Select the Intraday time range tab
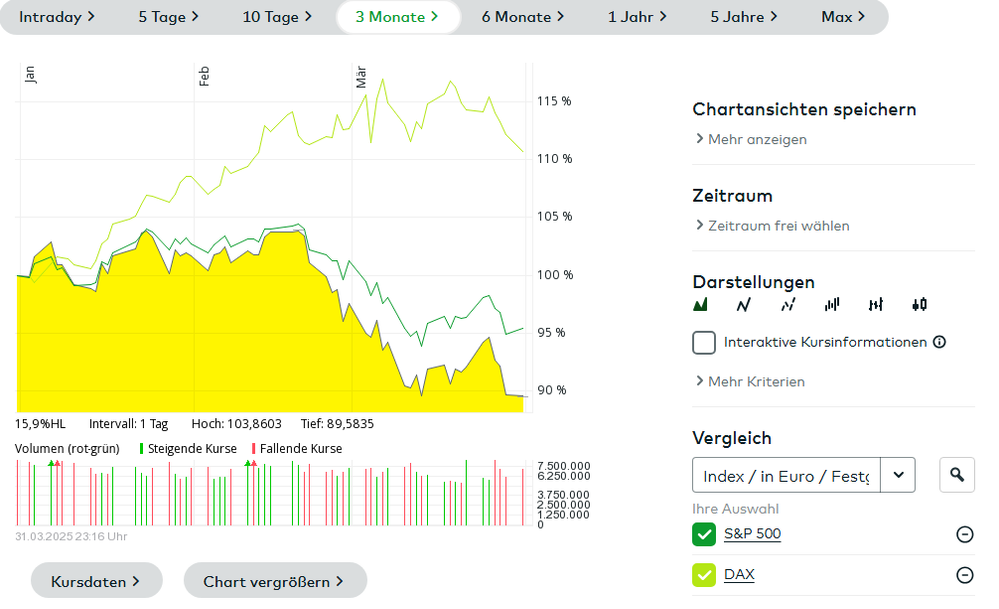999x609 pixels. pyautogui.click(x=57, y=17)
